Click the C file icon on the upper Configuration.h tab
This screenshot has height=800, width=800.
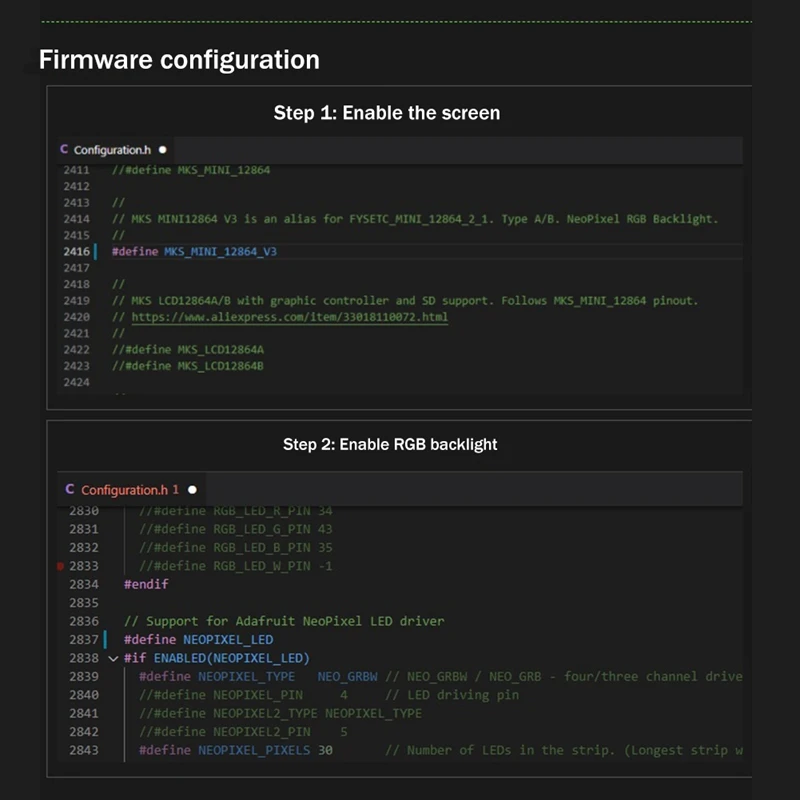tap(64, 150)
